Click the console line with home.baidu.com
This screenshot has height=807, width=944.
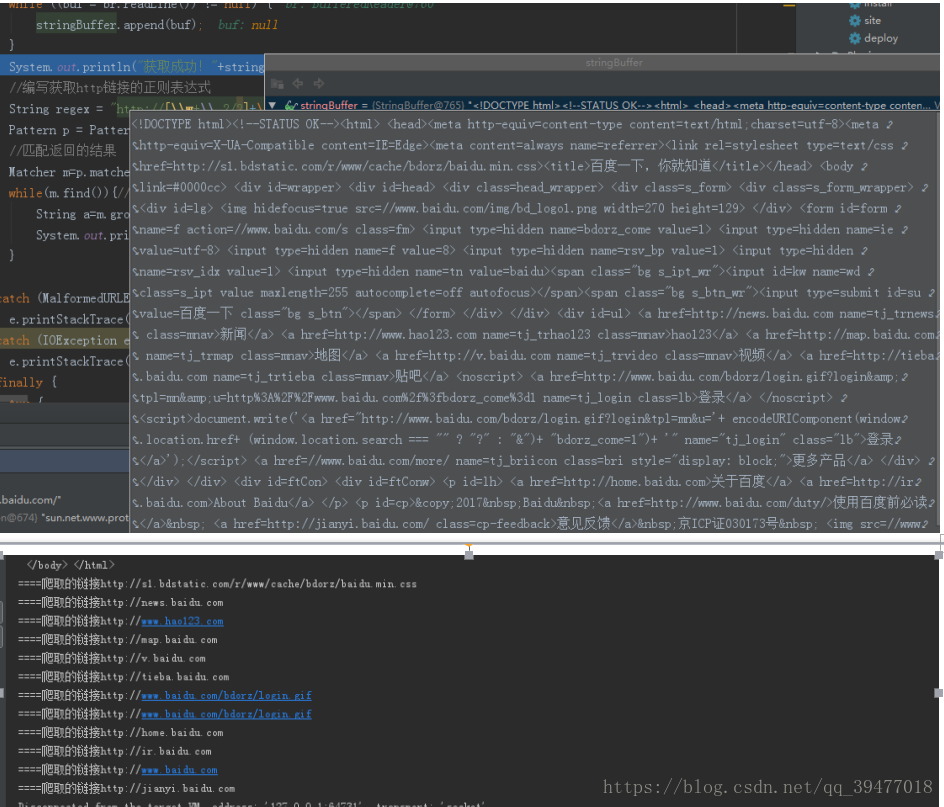tap(120, 733)
